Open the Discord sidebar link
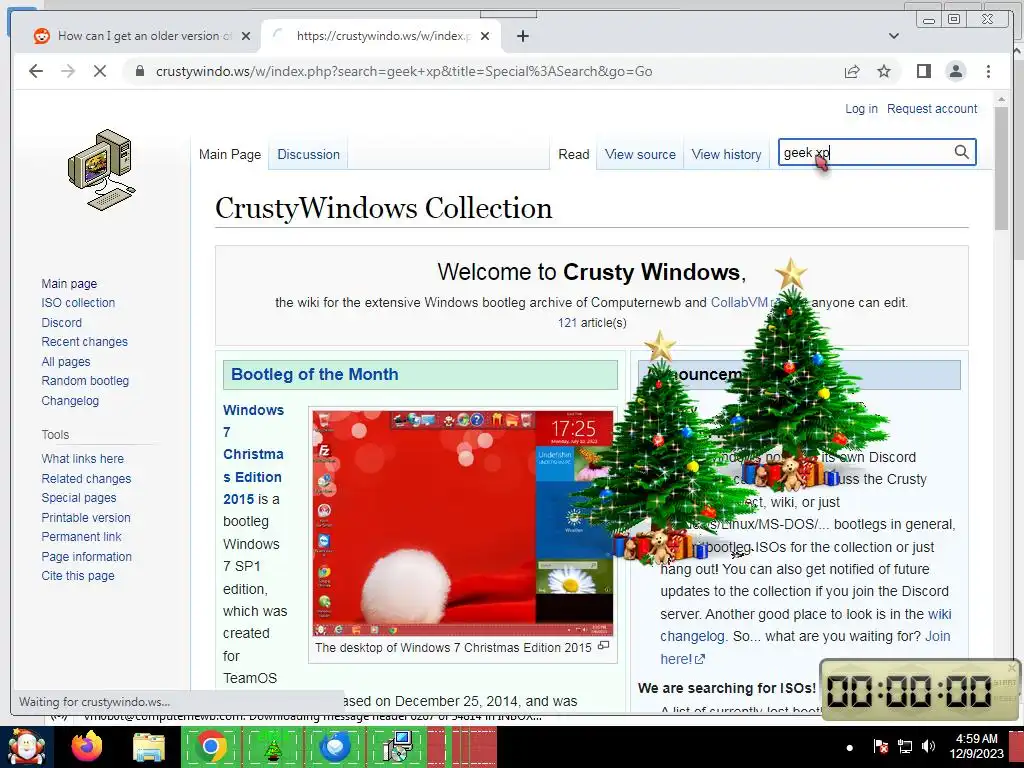The height and width of the screenshot is (768, 1024). point(61,323)
